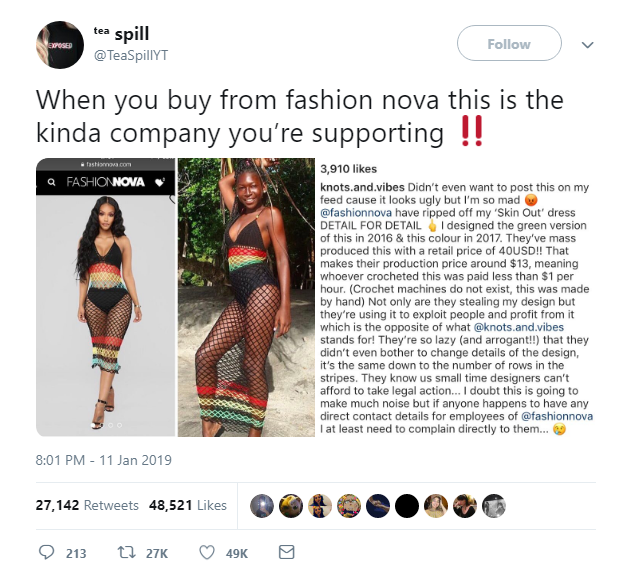This screenshot has height=570, width=631.
Task: Click the Fashion Nova search magnifier icon
Action: tap(52, 182)
